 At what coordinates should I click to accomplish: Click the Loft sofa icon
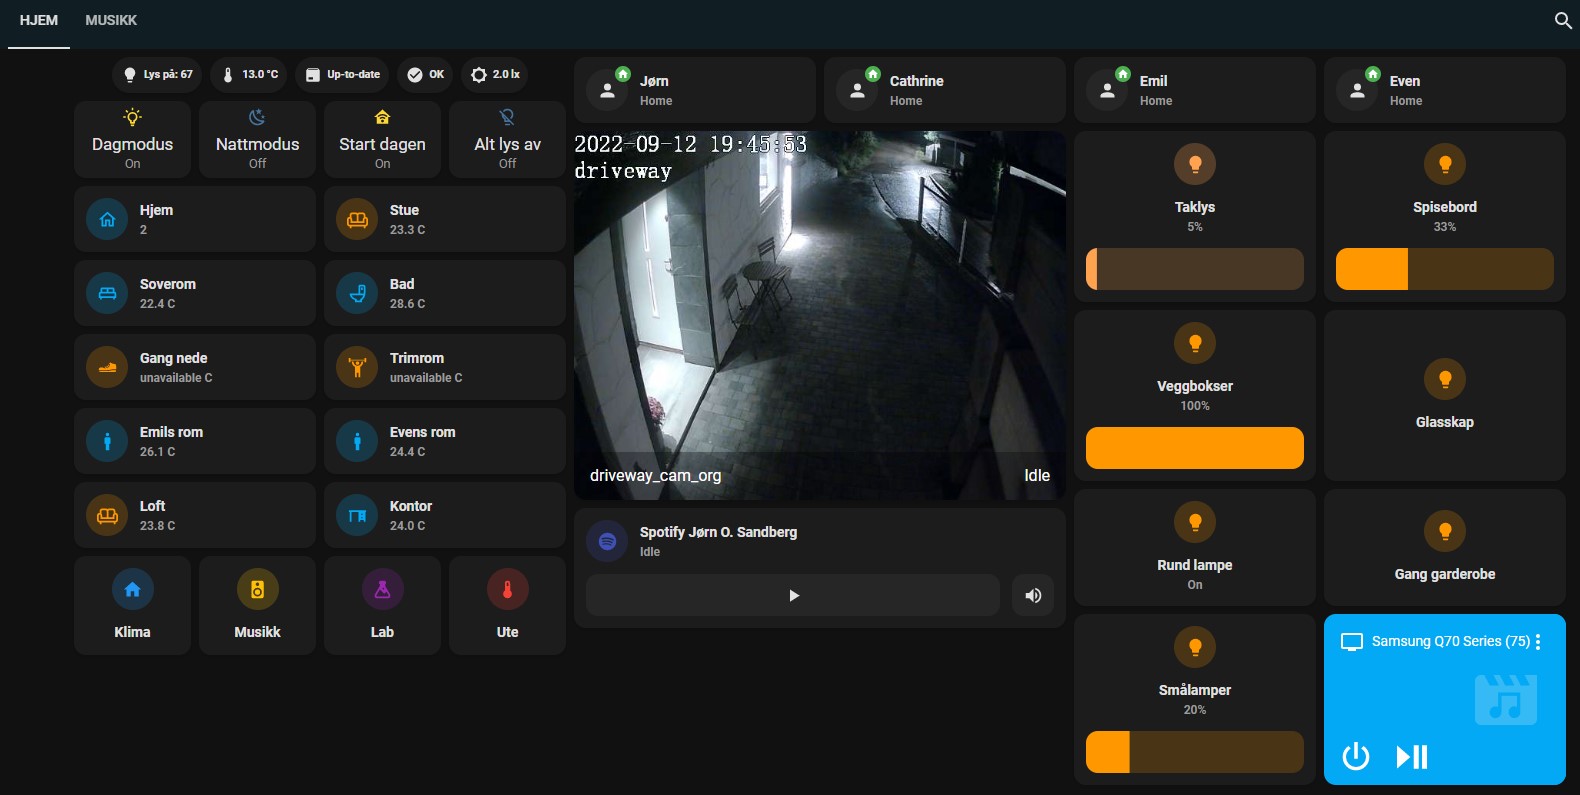click(x=107, y=515)
